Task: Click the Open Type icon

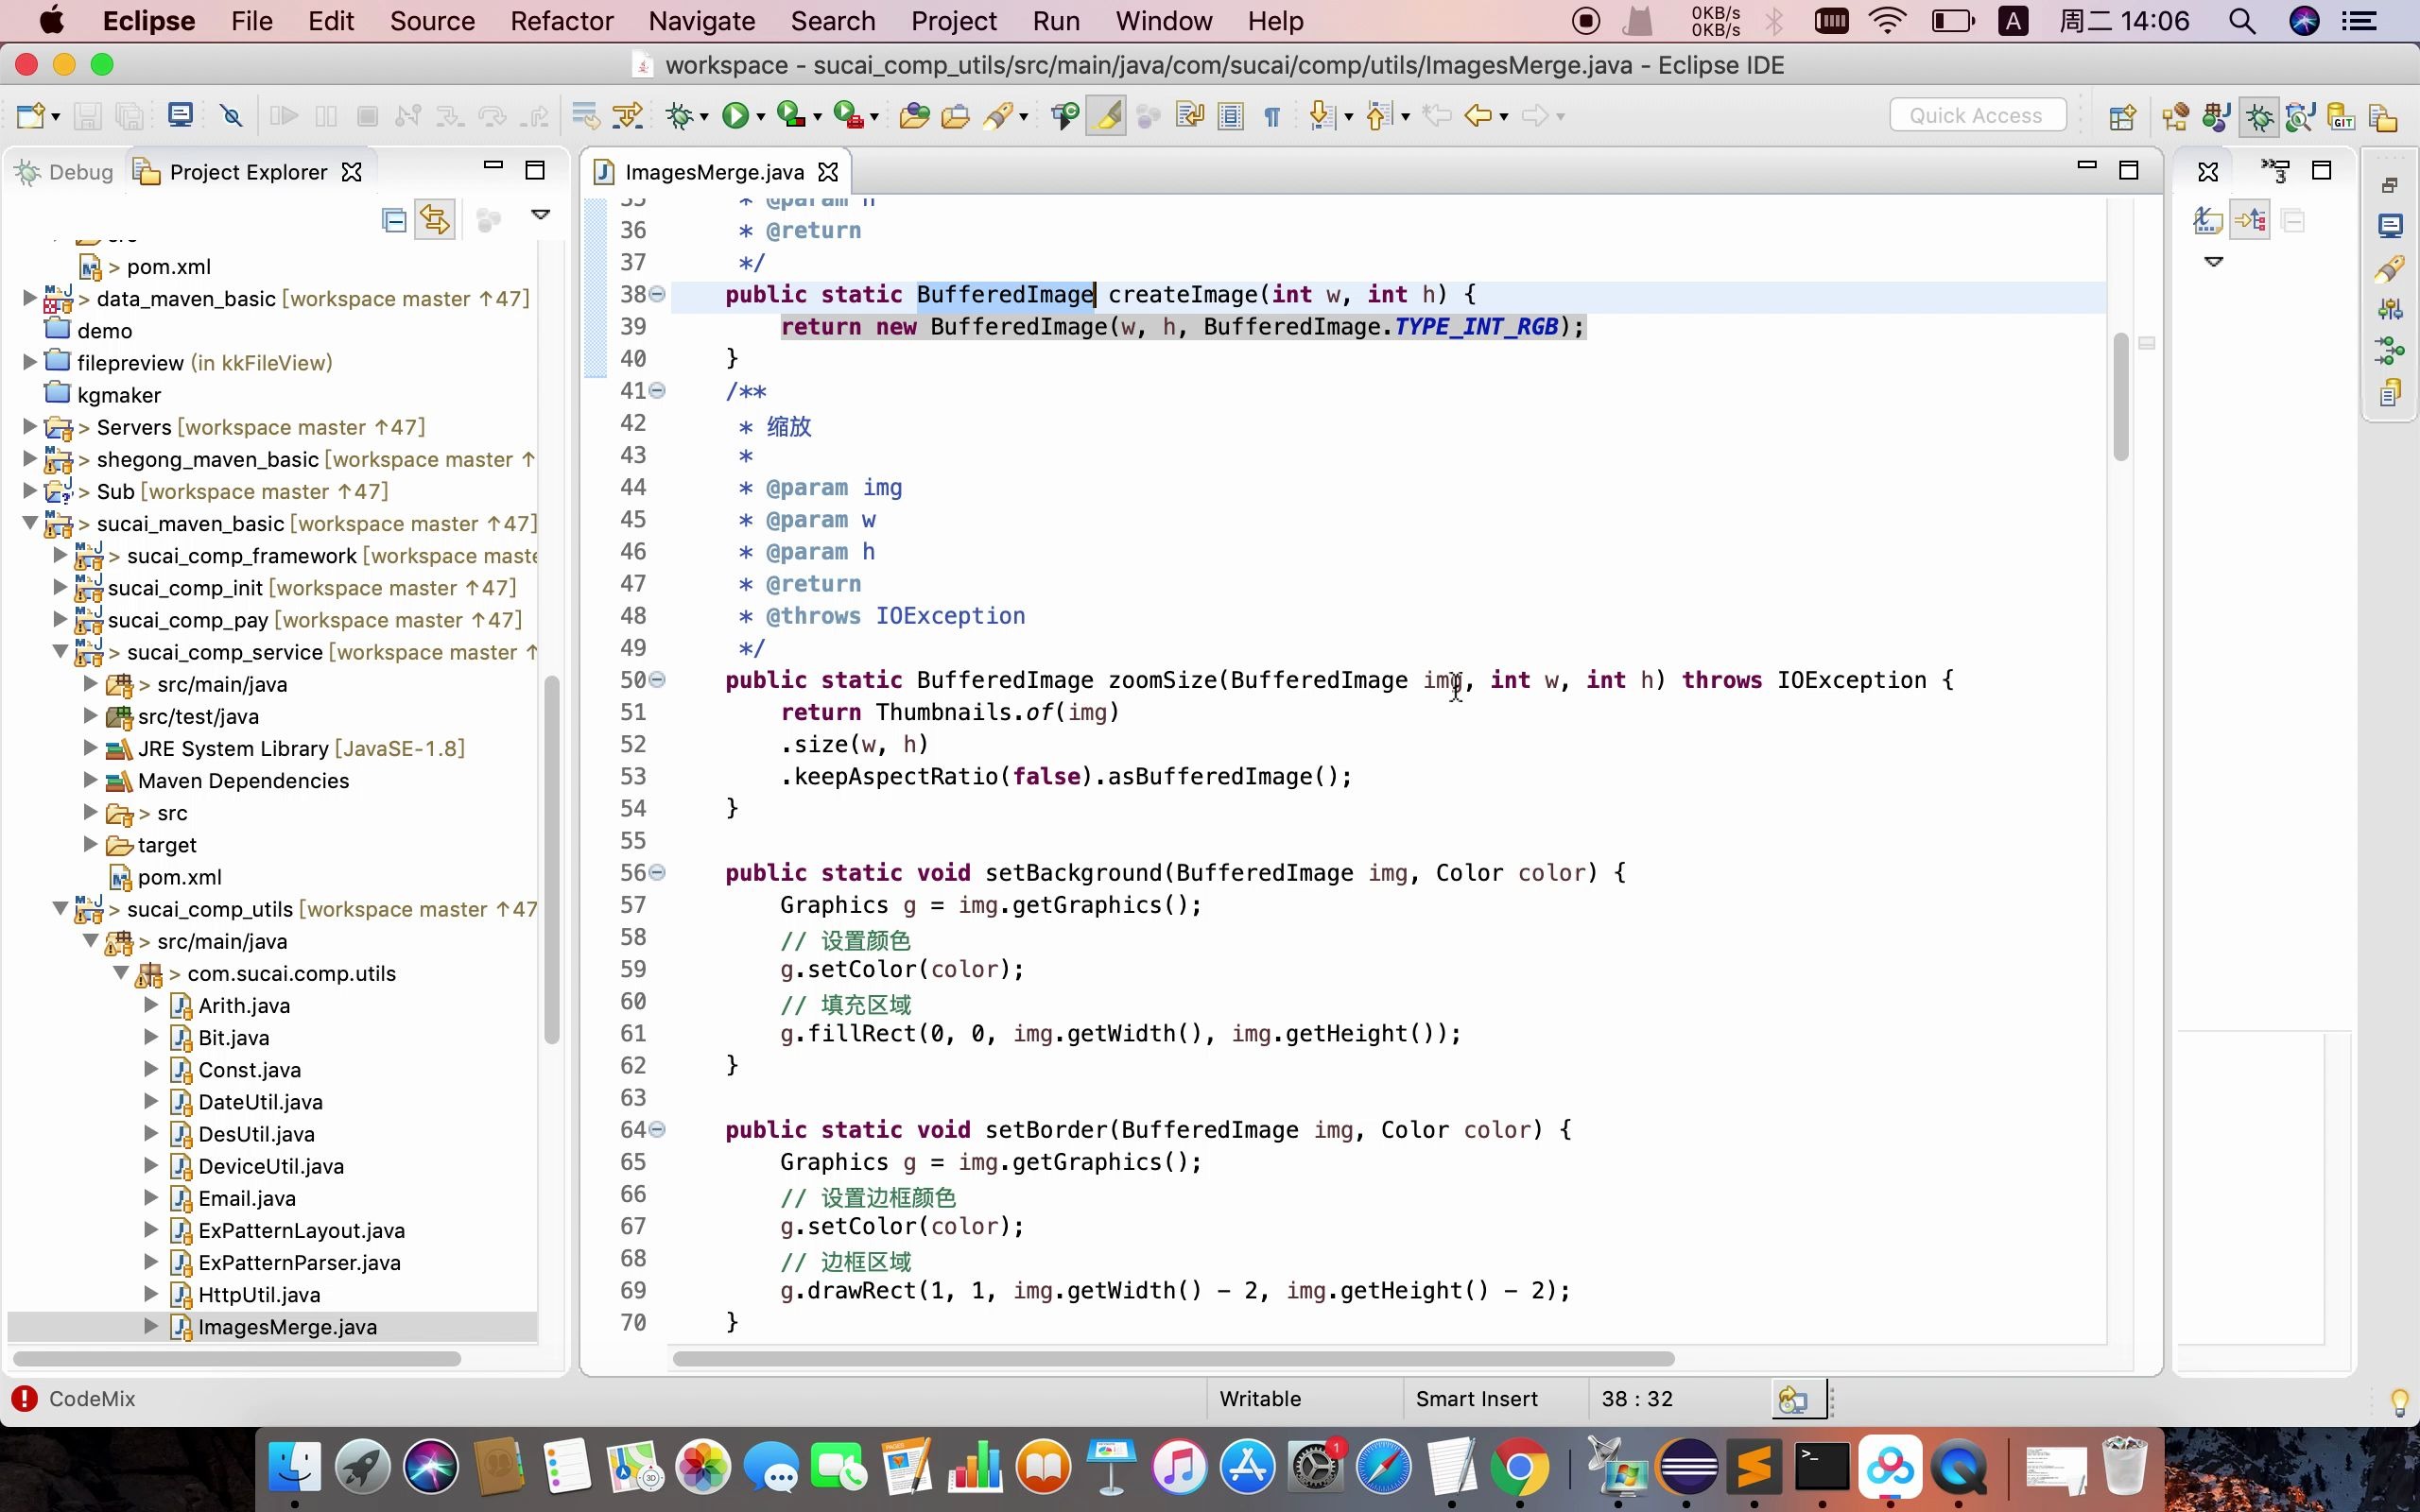Action: click(x=914, y=116)
